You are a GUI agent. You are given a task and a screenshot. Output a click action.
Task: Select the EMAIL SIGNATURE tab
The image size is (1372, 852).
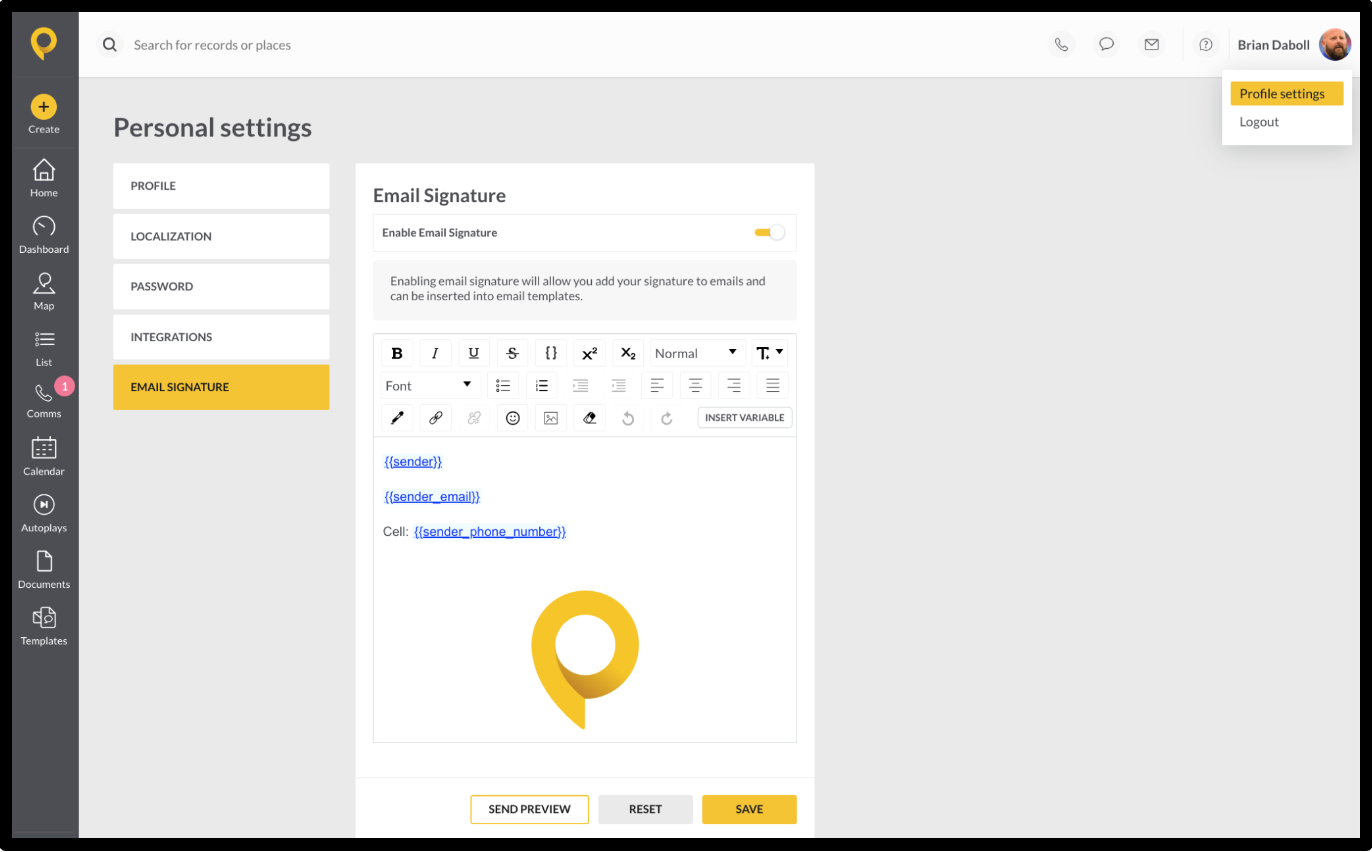pyautogui.click(x=221, y=387)
